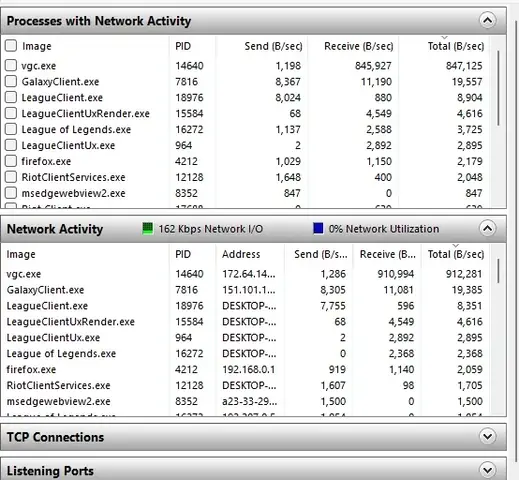Screen dimensions: 519x480
Task: Select GalaxyClient.exe in Network Activity list
Action: tap(45, 290)
